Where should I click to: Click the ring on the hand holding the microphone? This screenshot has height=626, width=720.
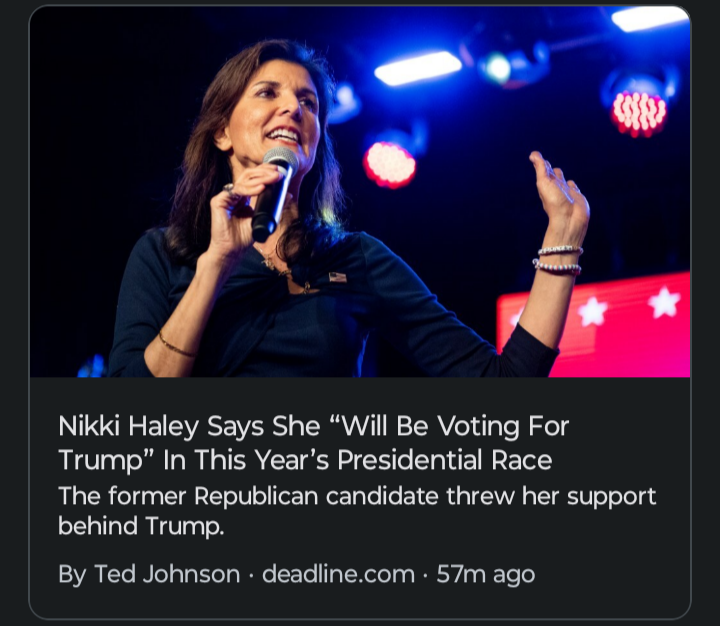point(228,188)
